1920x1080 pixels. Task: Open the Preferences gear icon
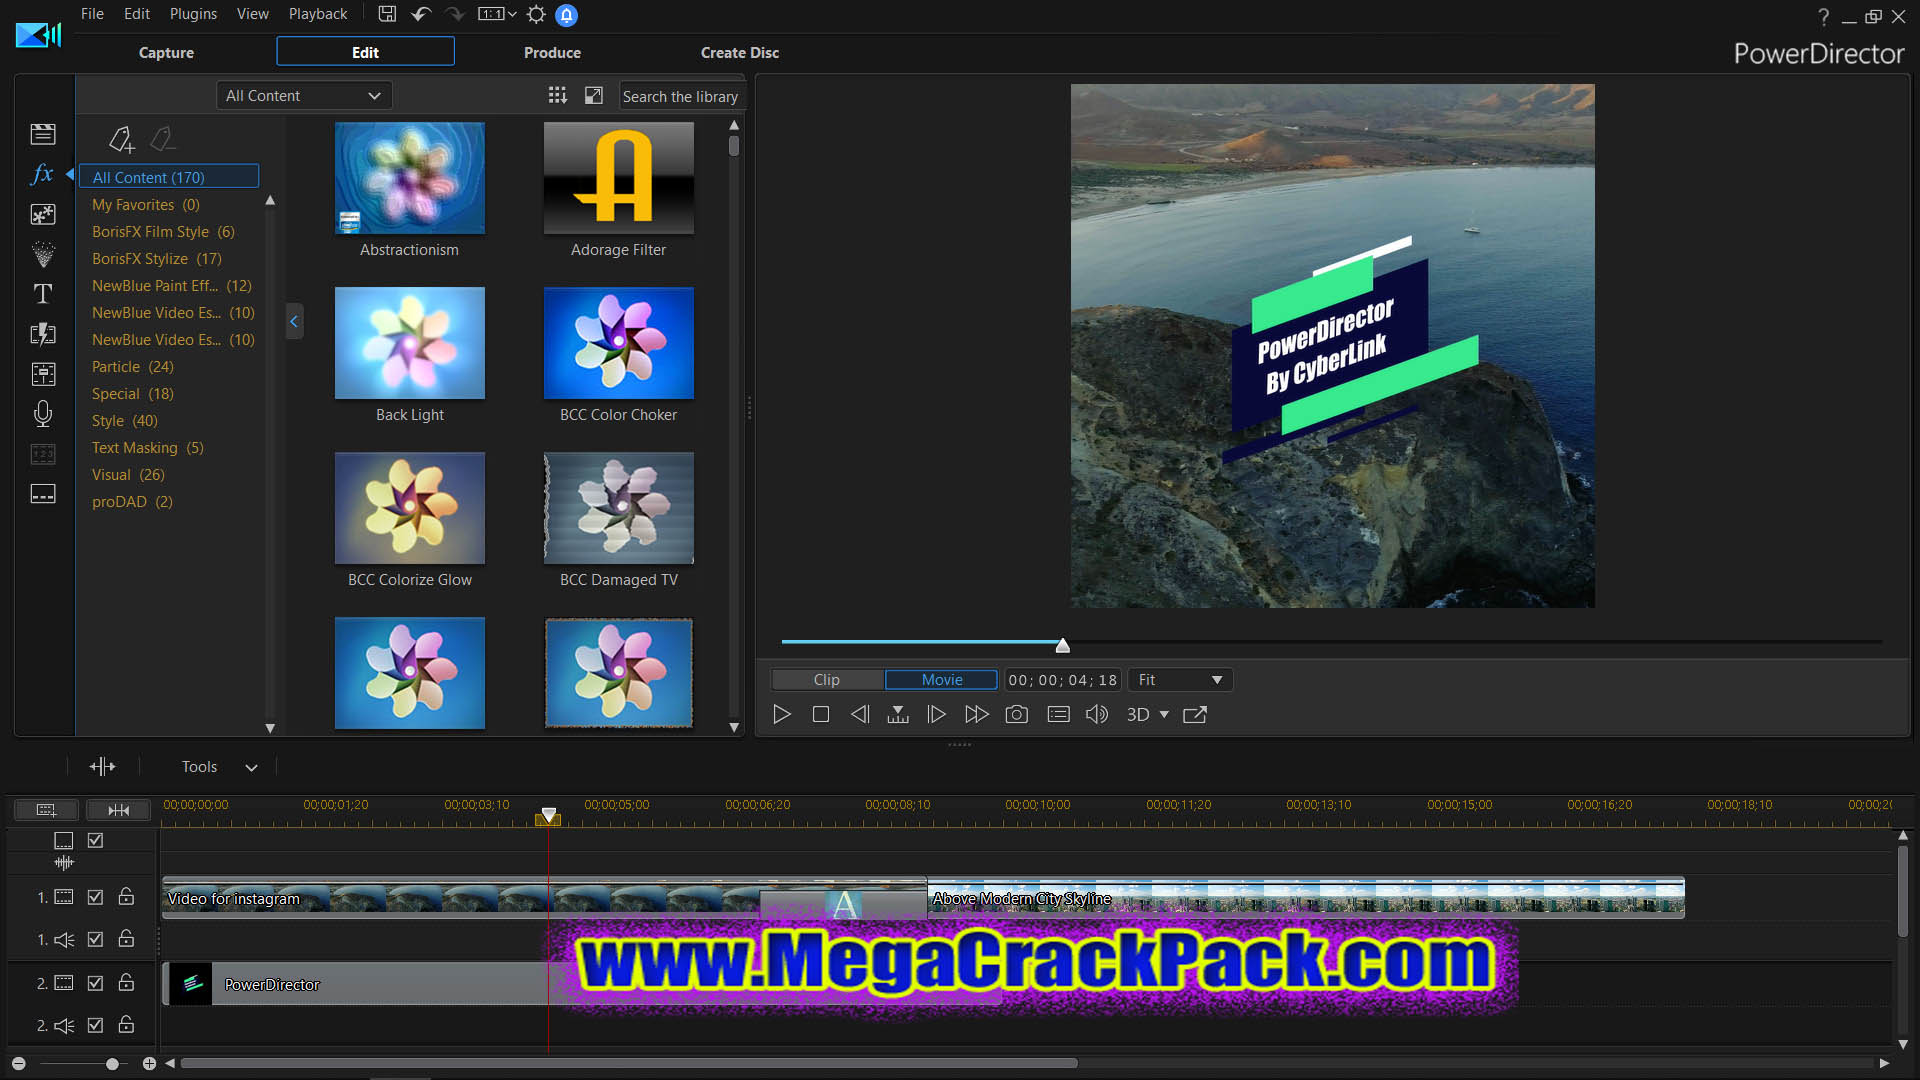536,14
